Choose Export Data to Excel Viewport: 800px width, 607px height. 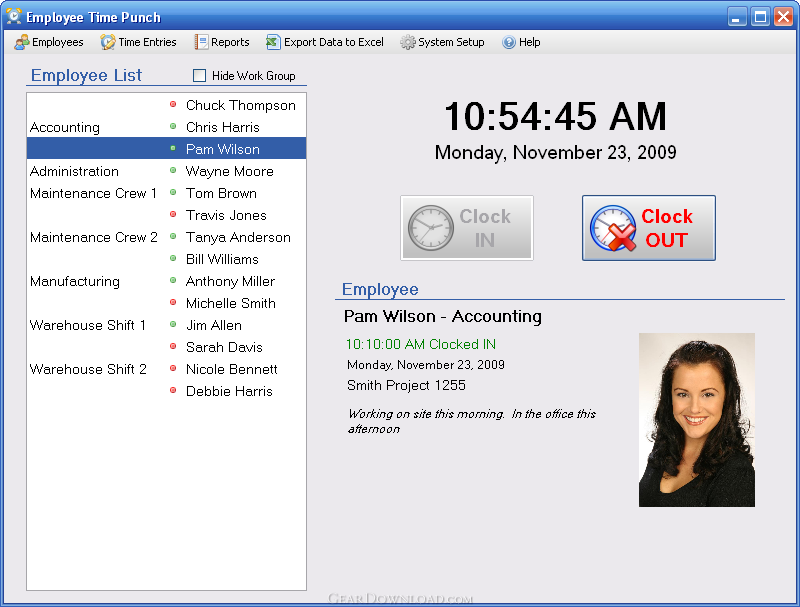coord(325,42)
